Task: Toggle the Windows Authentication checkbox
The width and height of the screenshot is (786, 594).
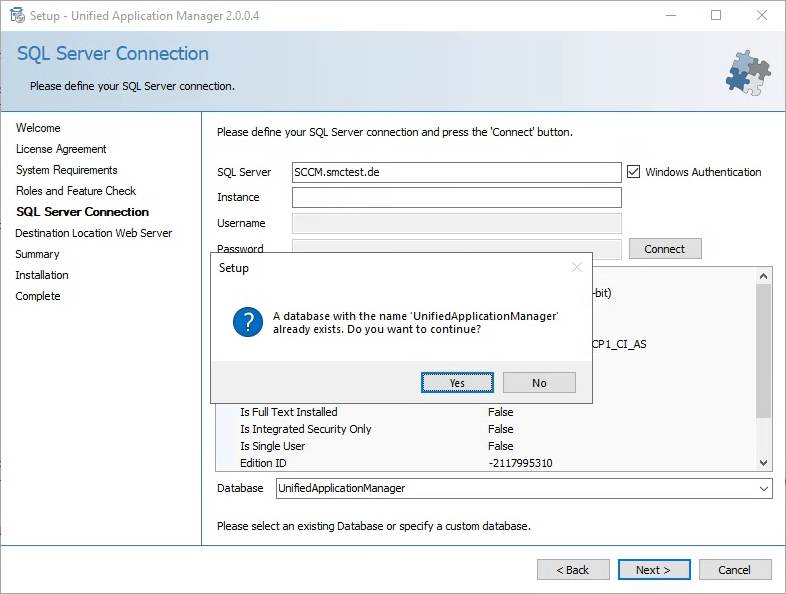Action: click(633, 172)
